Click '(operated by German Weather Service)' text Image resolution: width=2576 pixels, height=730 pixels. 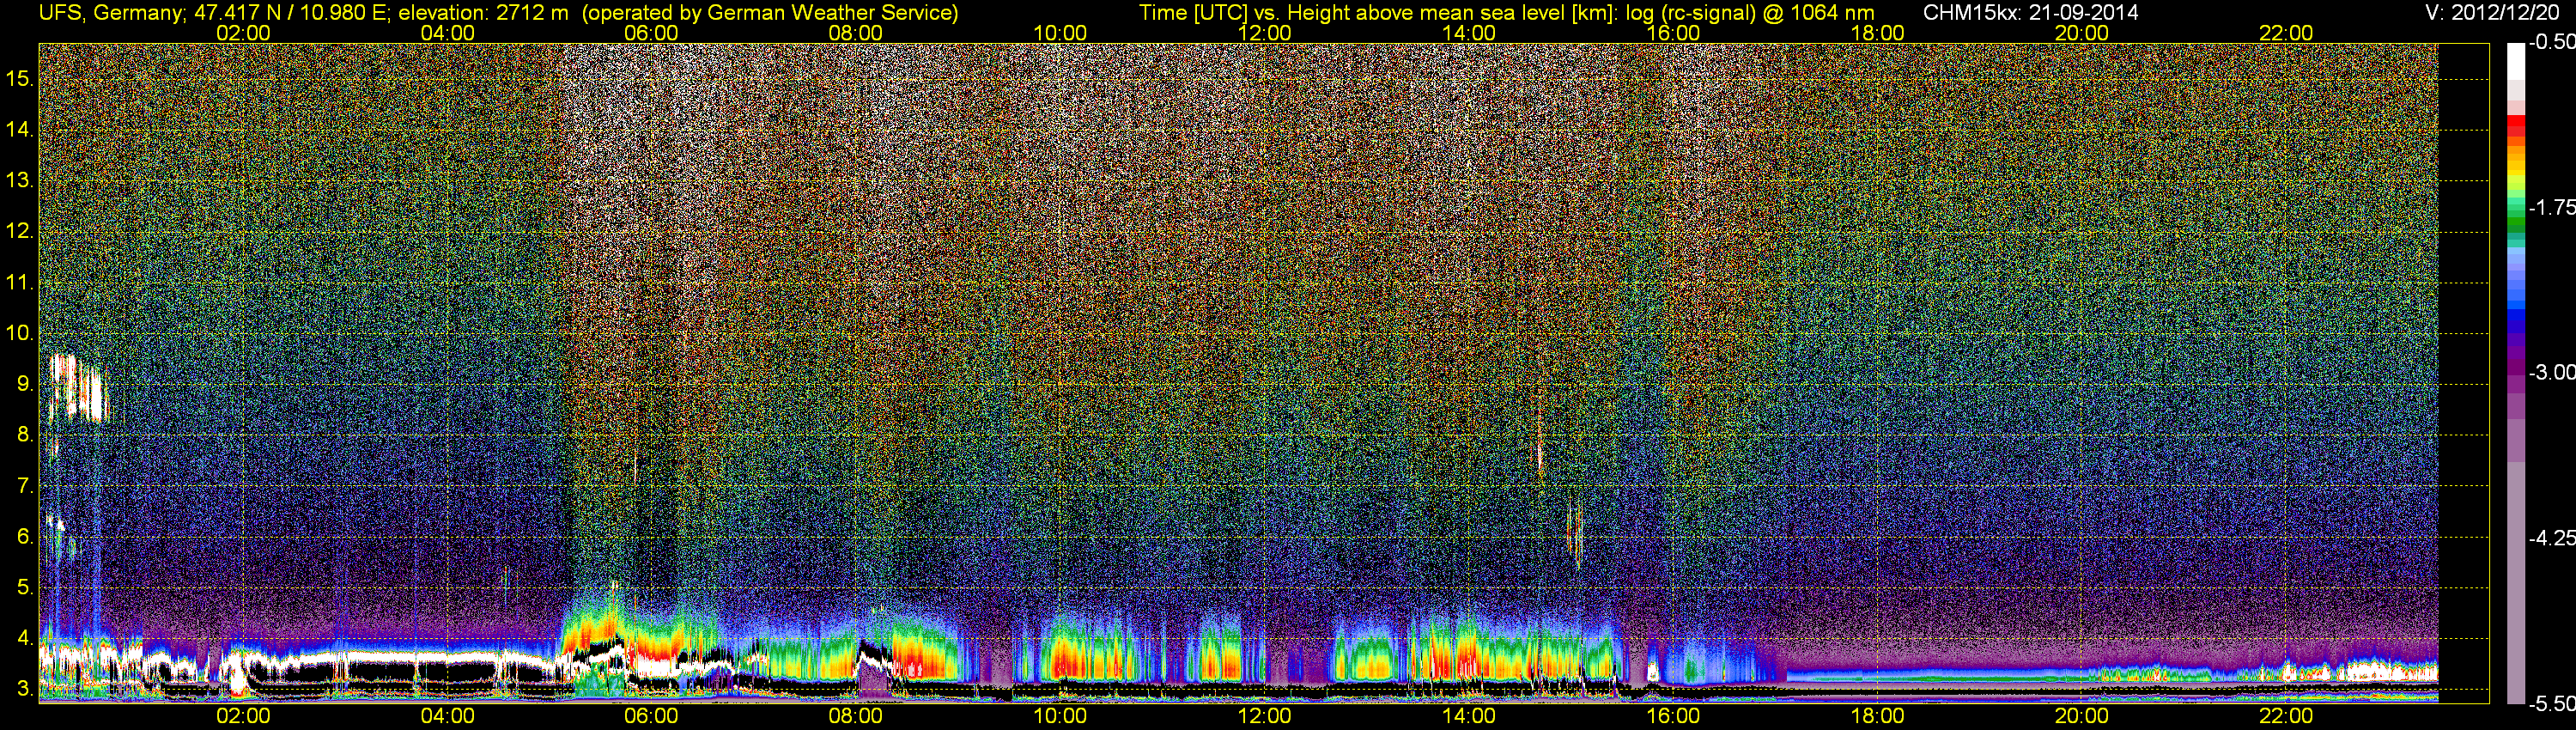[770, 13]
